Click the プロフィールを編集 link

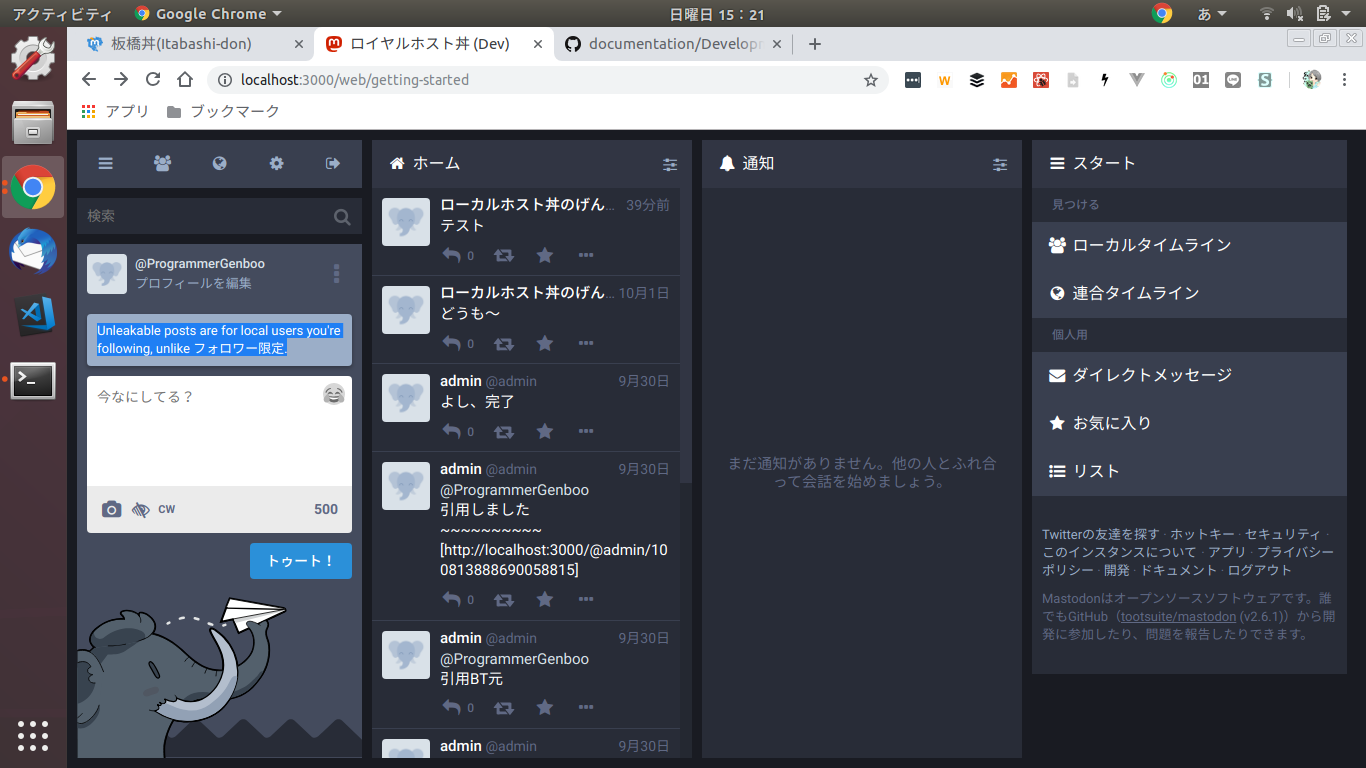pos(194,283)
